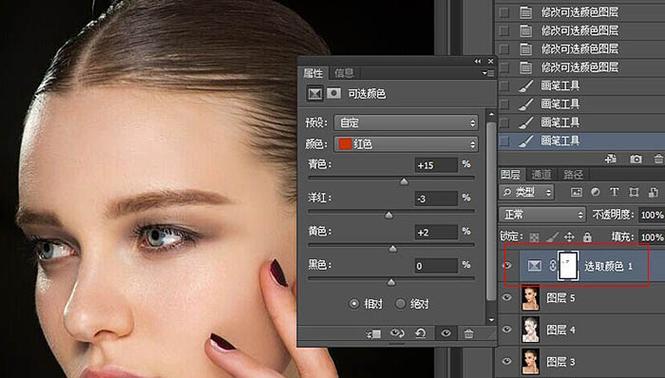Click the selective color adjustment icon in Properties
Viewport: 665px width, 378px height.
click(315, 93)
